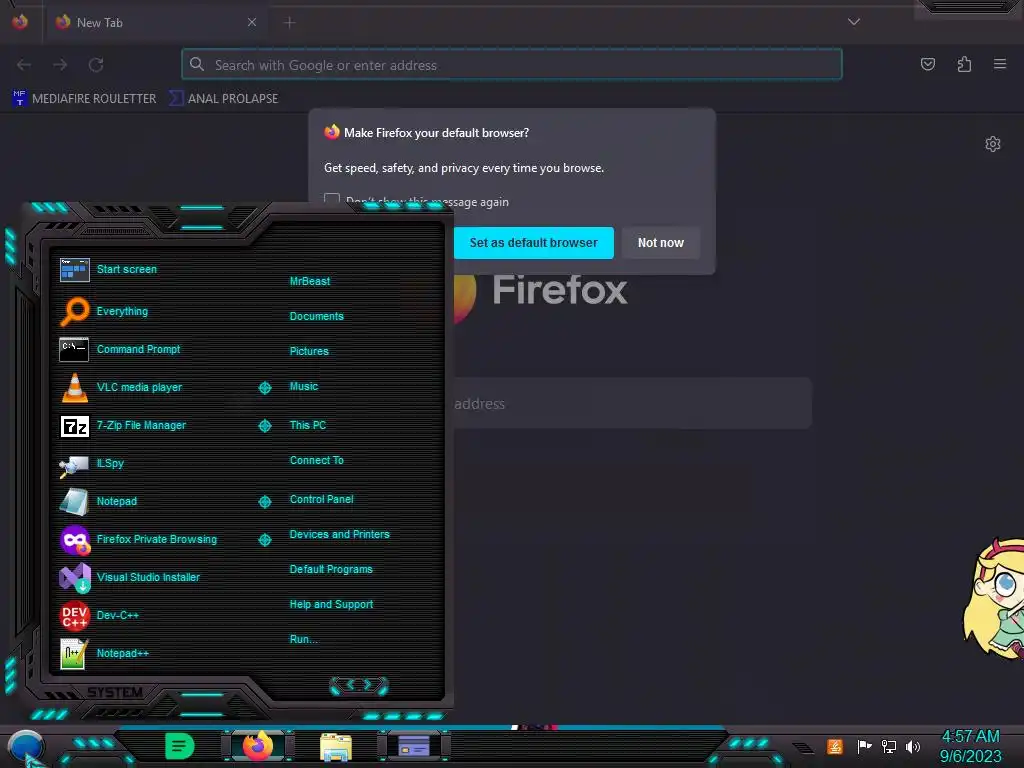Focus the URL address bar
Image resolution: width=1024 pixels, height=768 pixels.
pyautogui.click(x=512, y=65)
